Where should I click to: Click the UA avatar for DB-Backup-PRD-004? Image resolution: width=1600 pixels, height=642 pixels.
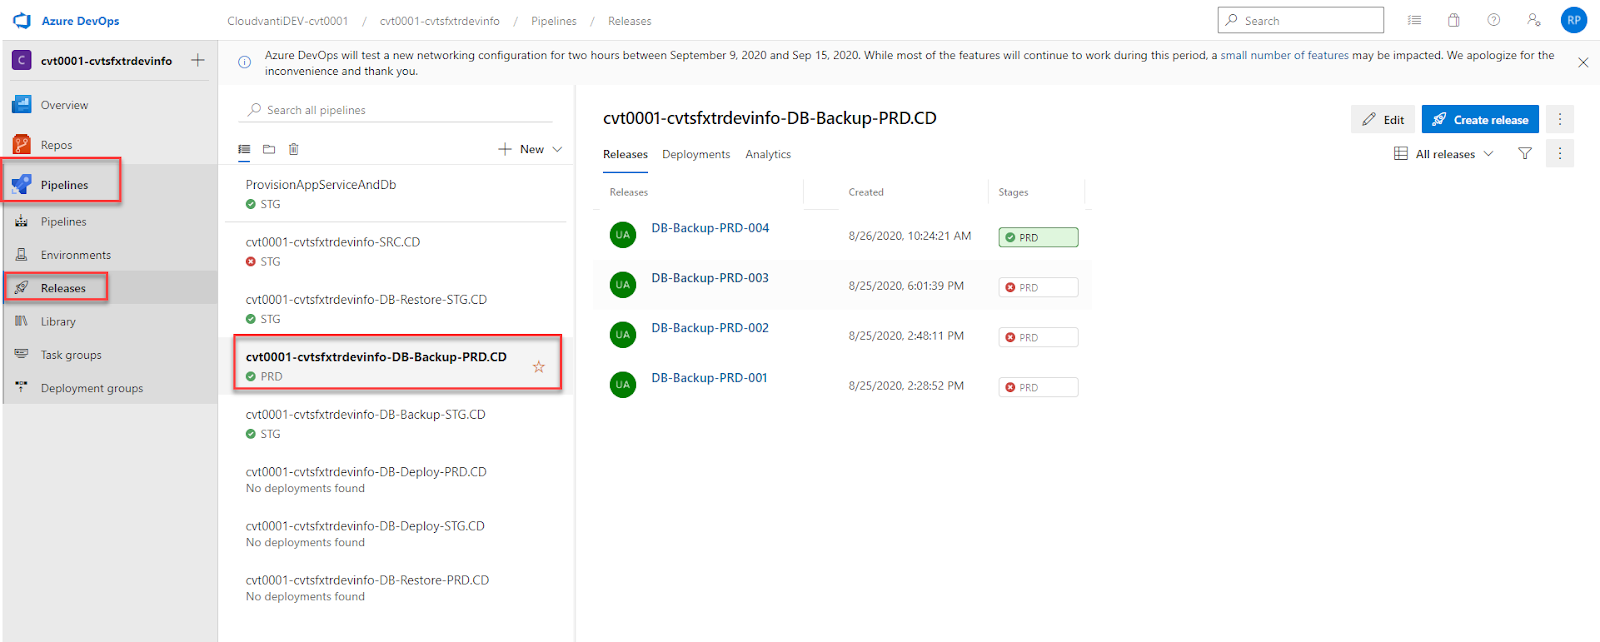coord(623,235)
